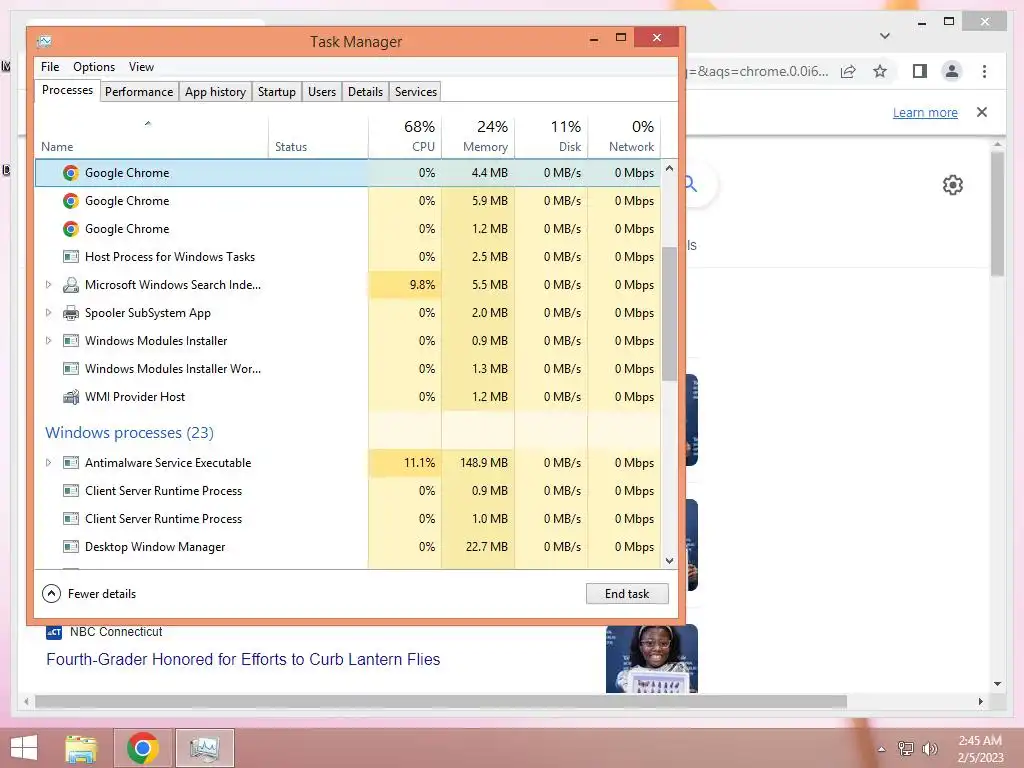Image resolution: width=1024 pixels, height=768 pixels.
Task: Open the taskbar clock showing 2:45 AM
Action: point(980,749)
